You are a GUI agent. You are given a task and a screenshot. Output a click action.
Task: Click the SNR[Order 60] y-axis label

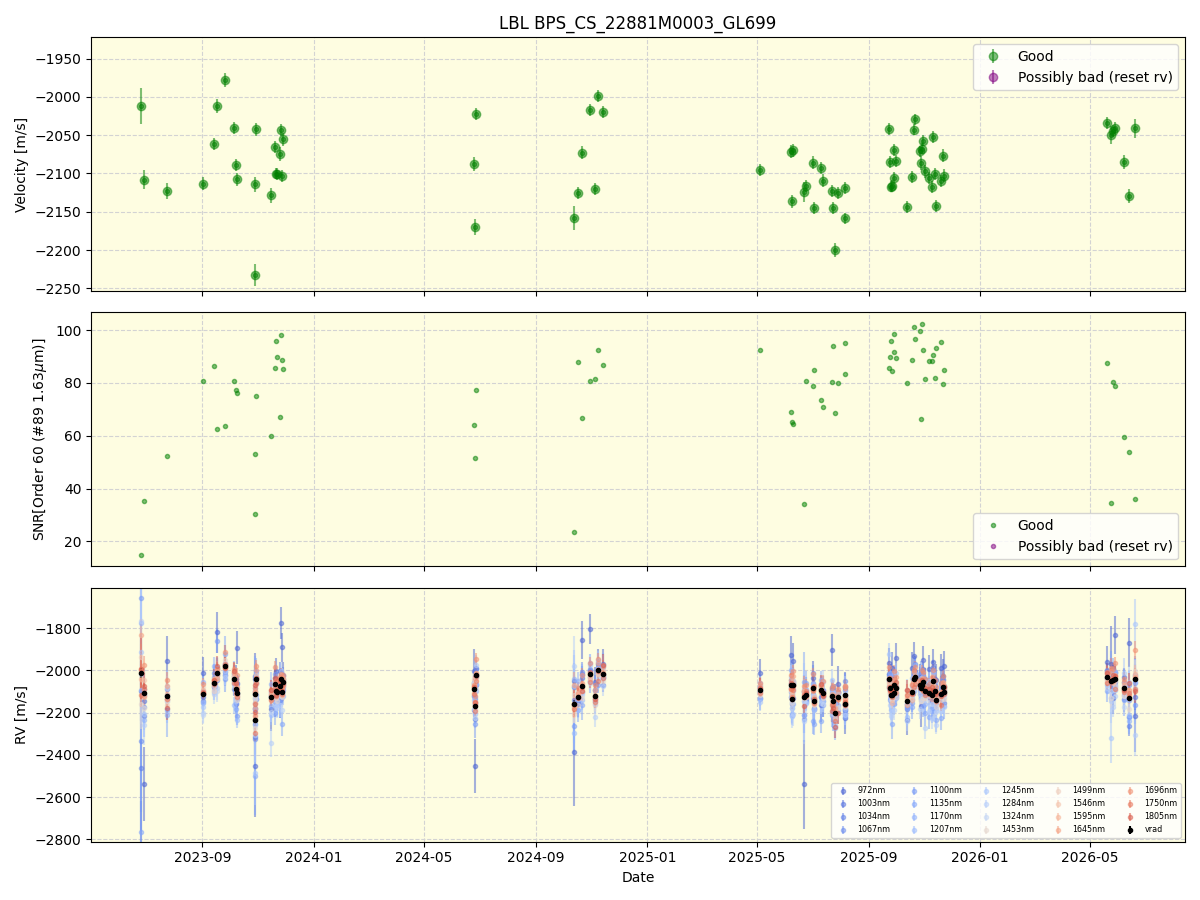pos(39,439)
